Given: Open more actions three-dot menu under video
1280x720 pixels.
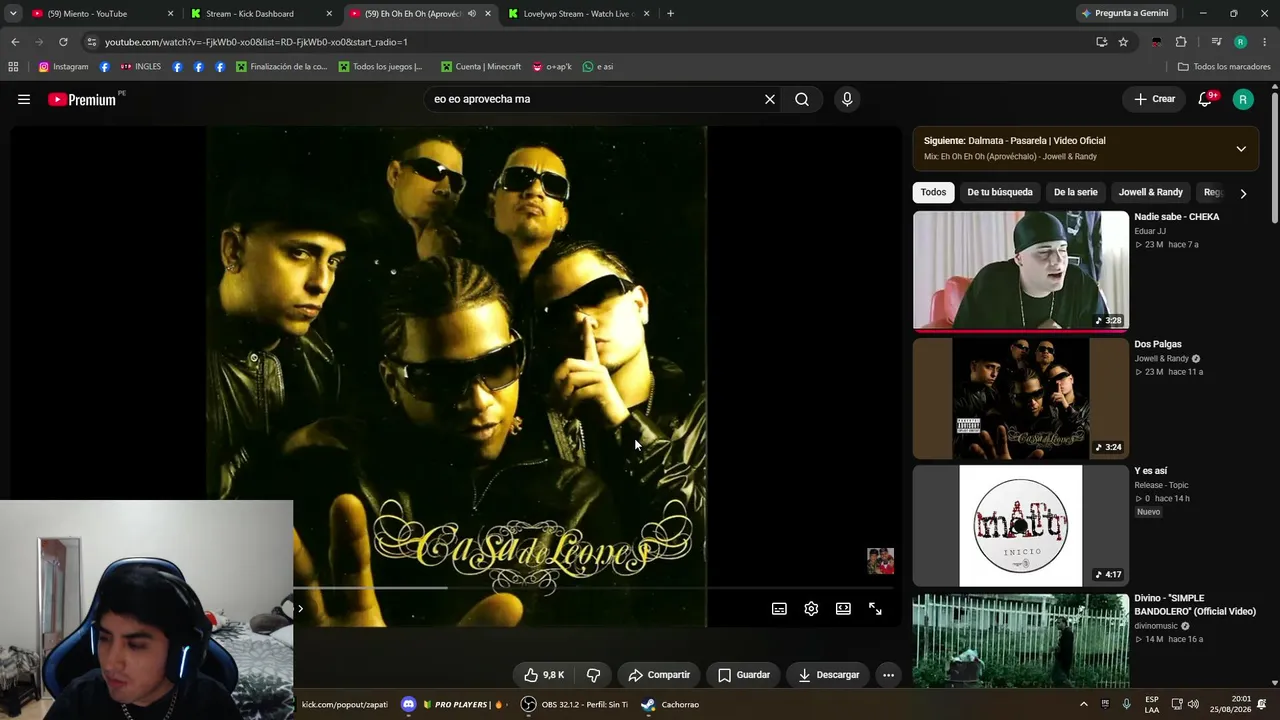Looking at the screenshot, I should coord(888,675).
